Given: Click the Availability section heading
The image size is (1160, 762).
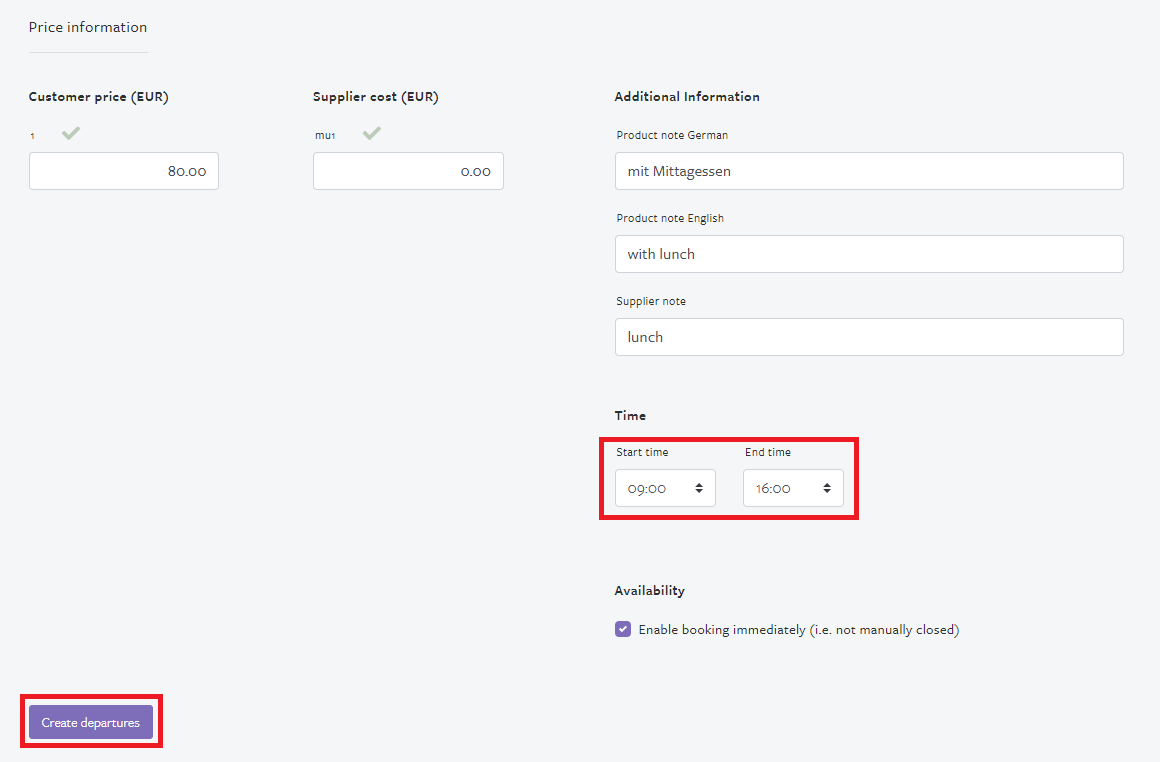Looking at the screenshot, I should [650, 590].
